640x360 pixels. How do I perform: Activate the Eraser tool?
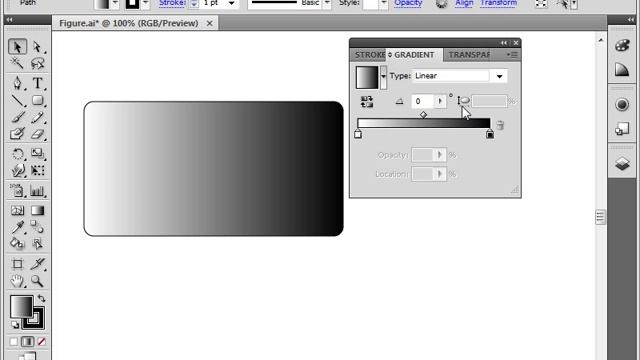(37, 134)
